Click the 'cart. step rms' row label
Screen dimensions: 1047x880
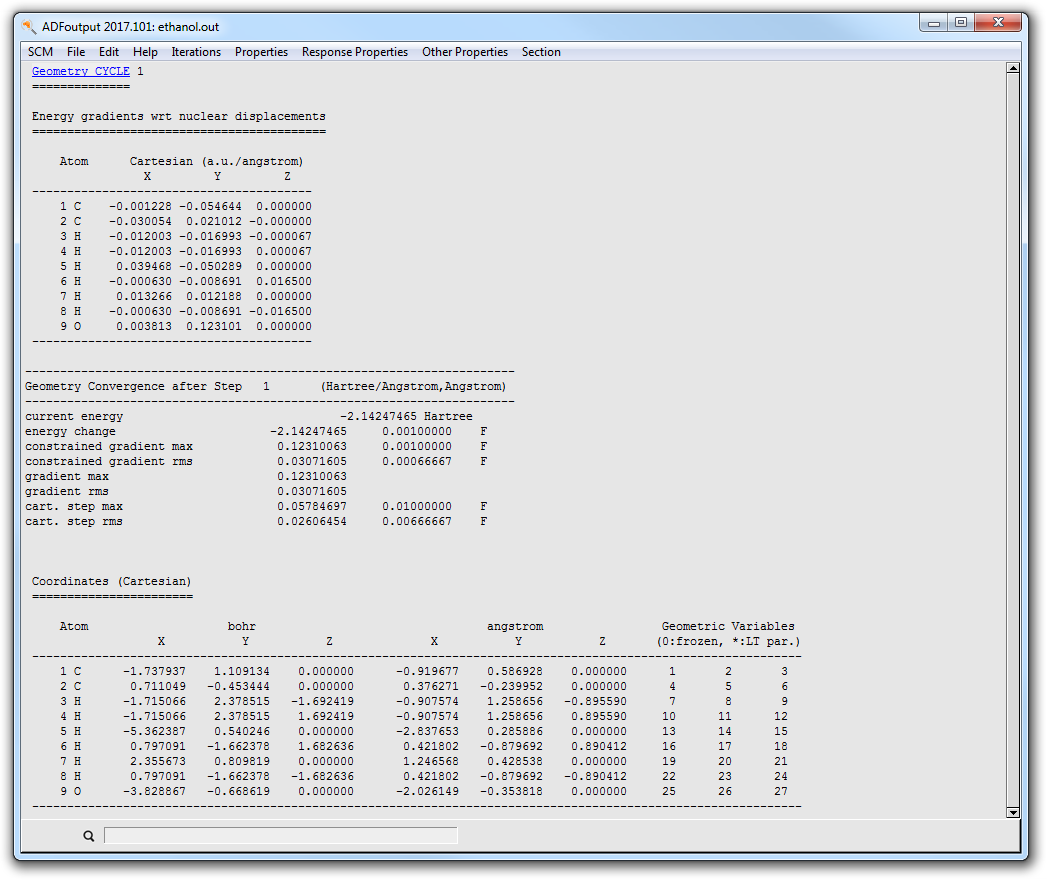pyautogui.click(x=74, y=521)
